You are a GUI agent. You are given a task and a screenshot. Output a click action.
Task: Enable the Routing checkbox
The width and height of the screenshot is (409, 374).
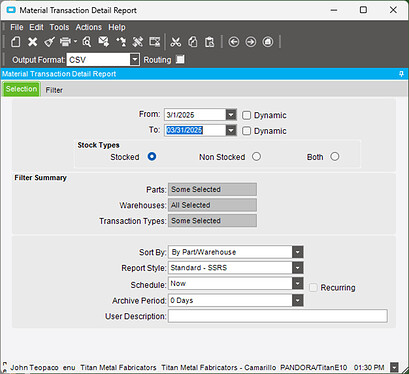pyautogui.click(x=180, y=59)
